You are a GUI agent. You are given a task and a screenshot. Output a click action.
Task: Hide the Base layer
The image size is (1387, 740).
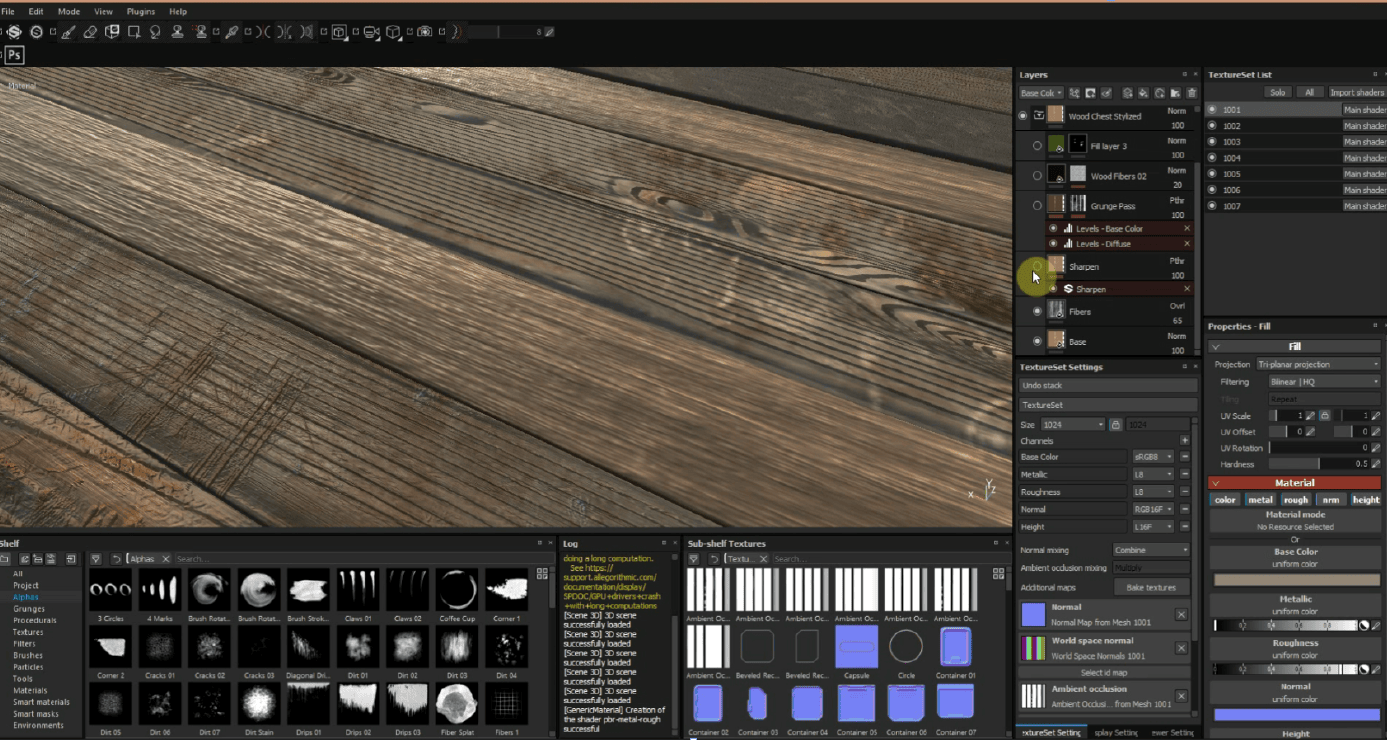pos(1037,341)
